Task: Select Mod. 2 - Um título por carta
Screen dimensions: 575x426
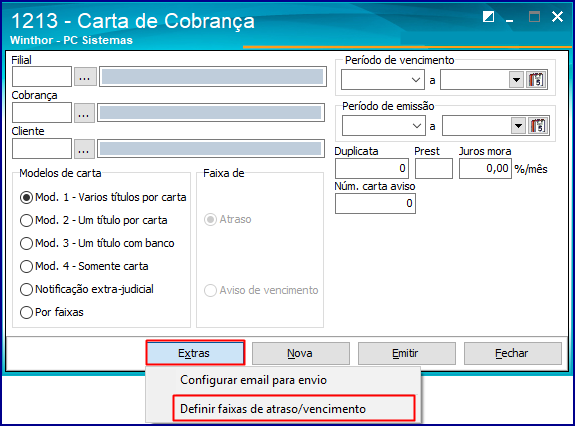Action: click(x=94, y=220)
